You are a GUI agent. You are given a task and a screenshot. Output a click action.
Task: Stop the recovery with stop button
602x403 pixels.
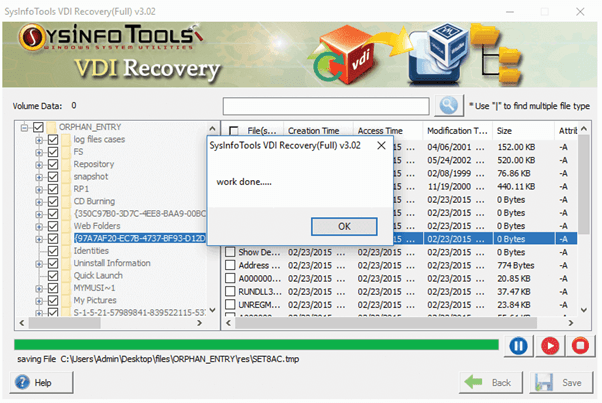point(580,346)
